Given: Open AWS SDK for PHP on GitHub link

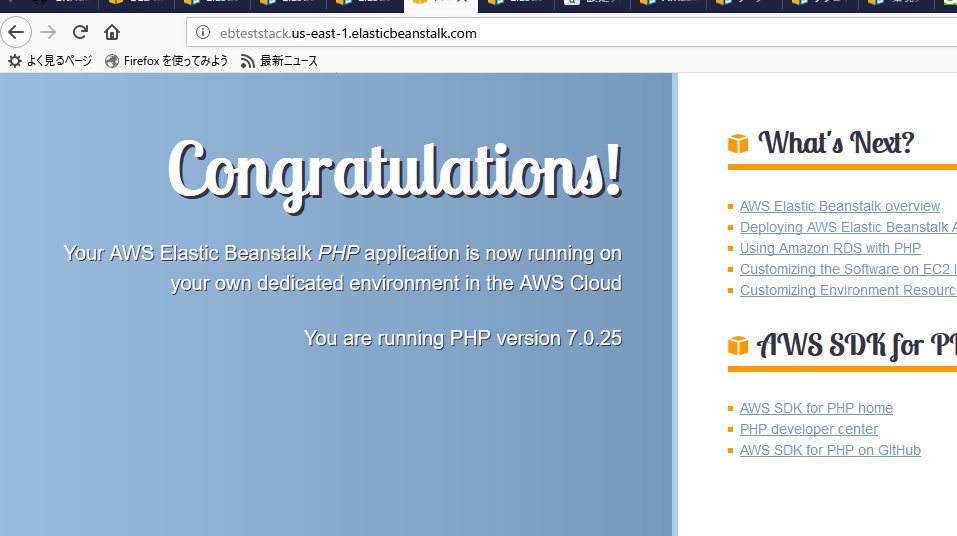Looking at the screenshot, I should pyautogui.click(x=830, y=450).
